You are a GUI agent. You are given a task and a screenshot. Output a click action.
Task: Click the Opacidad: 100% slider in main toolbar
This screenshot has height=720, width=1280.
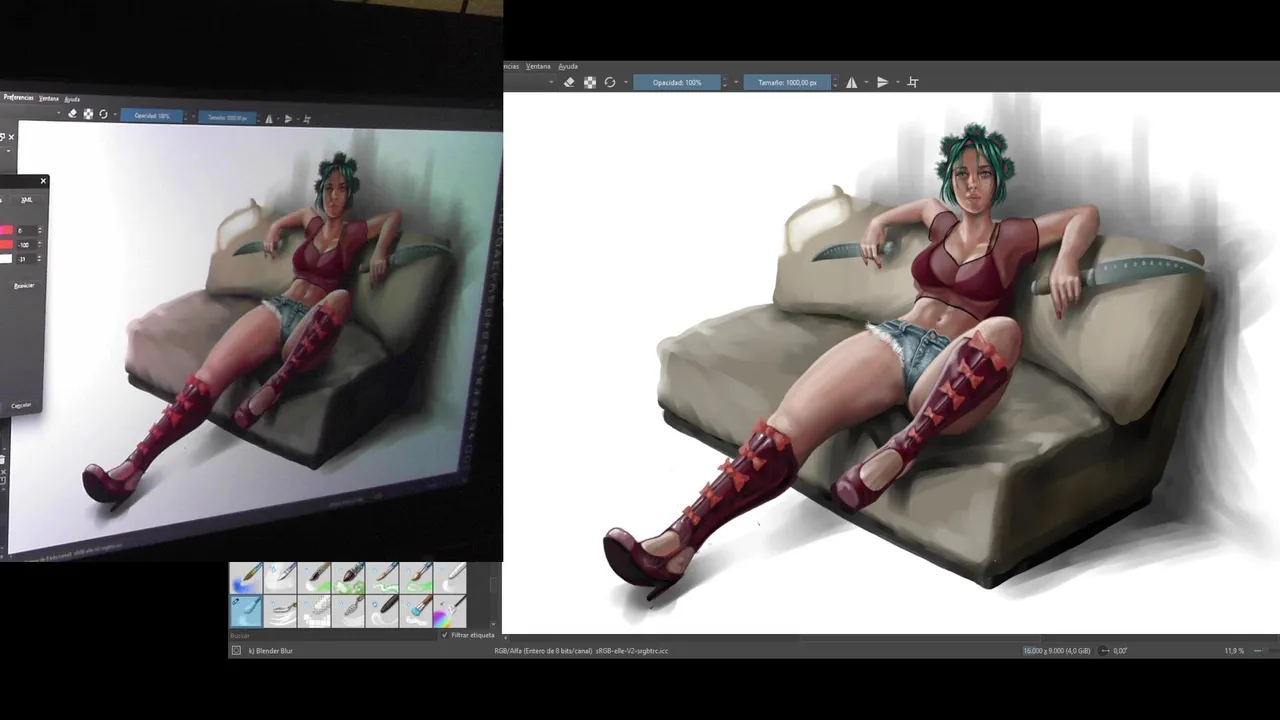pos(677,82)
